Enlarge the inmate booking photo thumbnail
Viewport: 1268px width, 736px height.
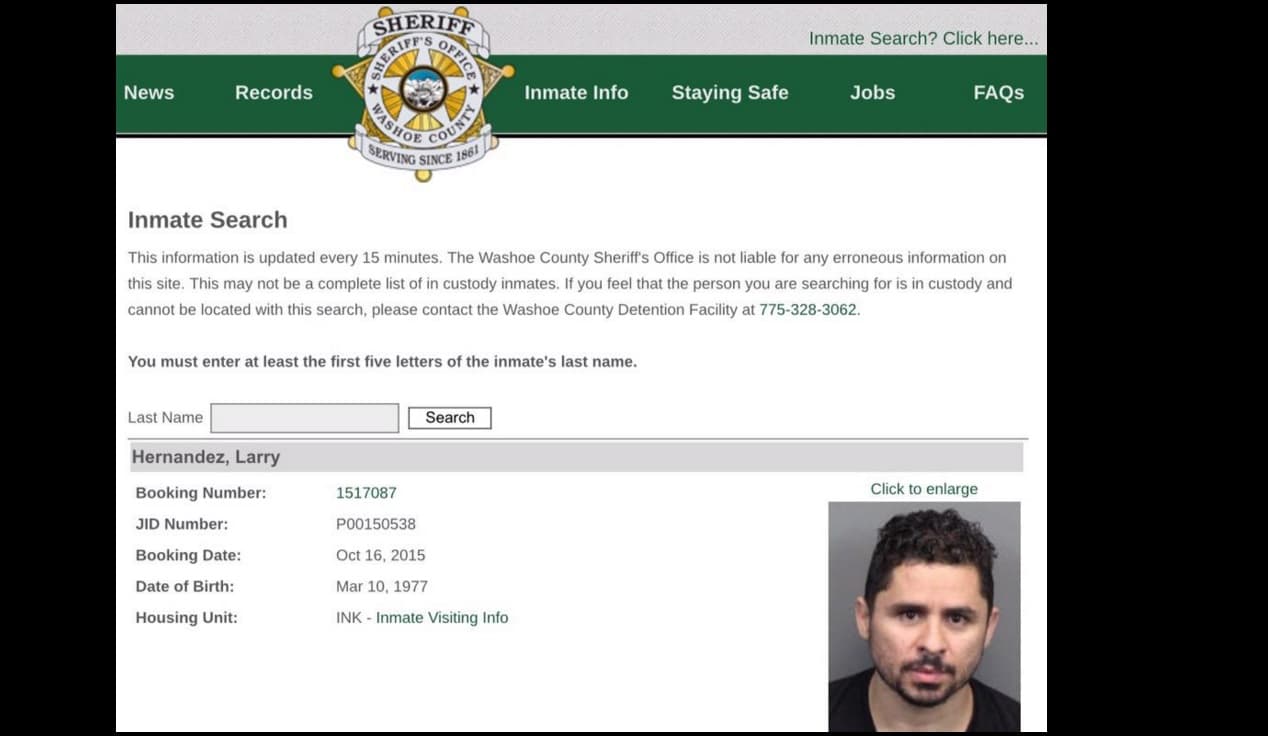point(923,616)
